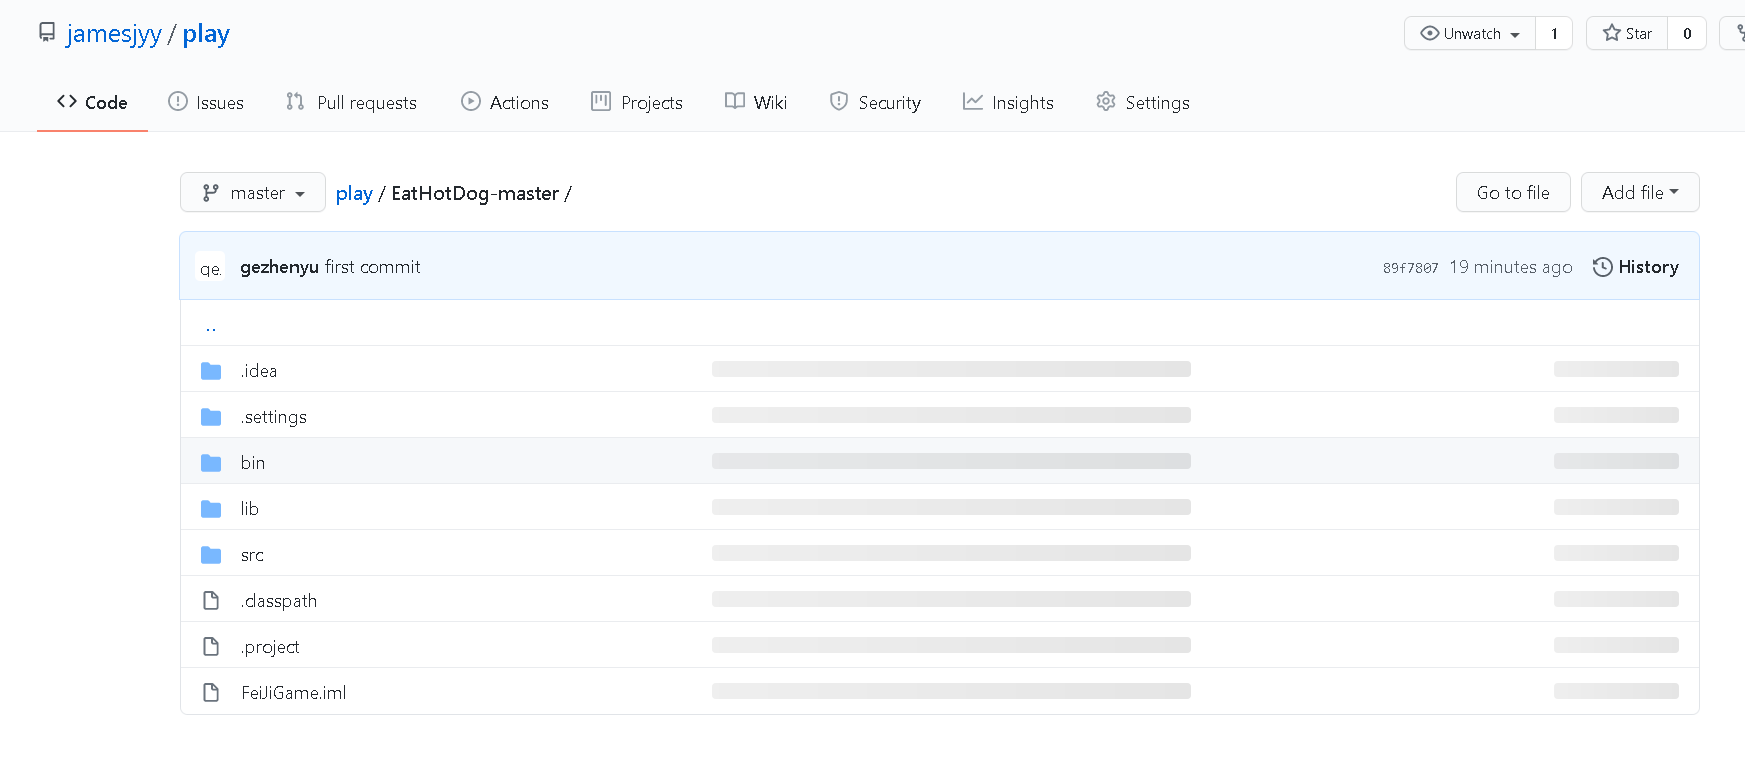Click the Pull requests icon
Image resolution: width=1745 pixels, height=775 pixels.
coord(295,101)
